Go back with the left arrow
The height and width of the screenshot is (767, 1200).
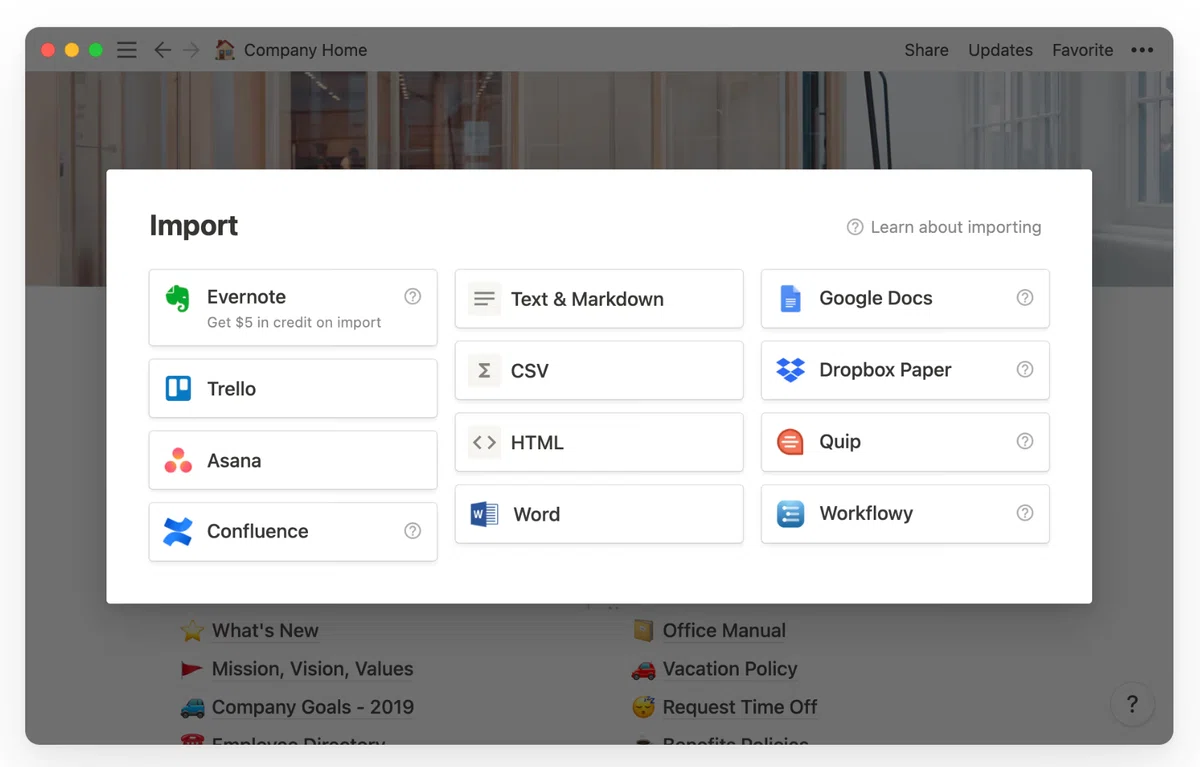click(x=162, y=50)
